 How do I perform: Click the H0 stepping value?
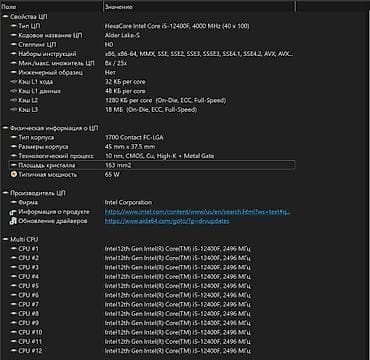(109, 45)
